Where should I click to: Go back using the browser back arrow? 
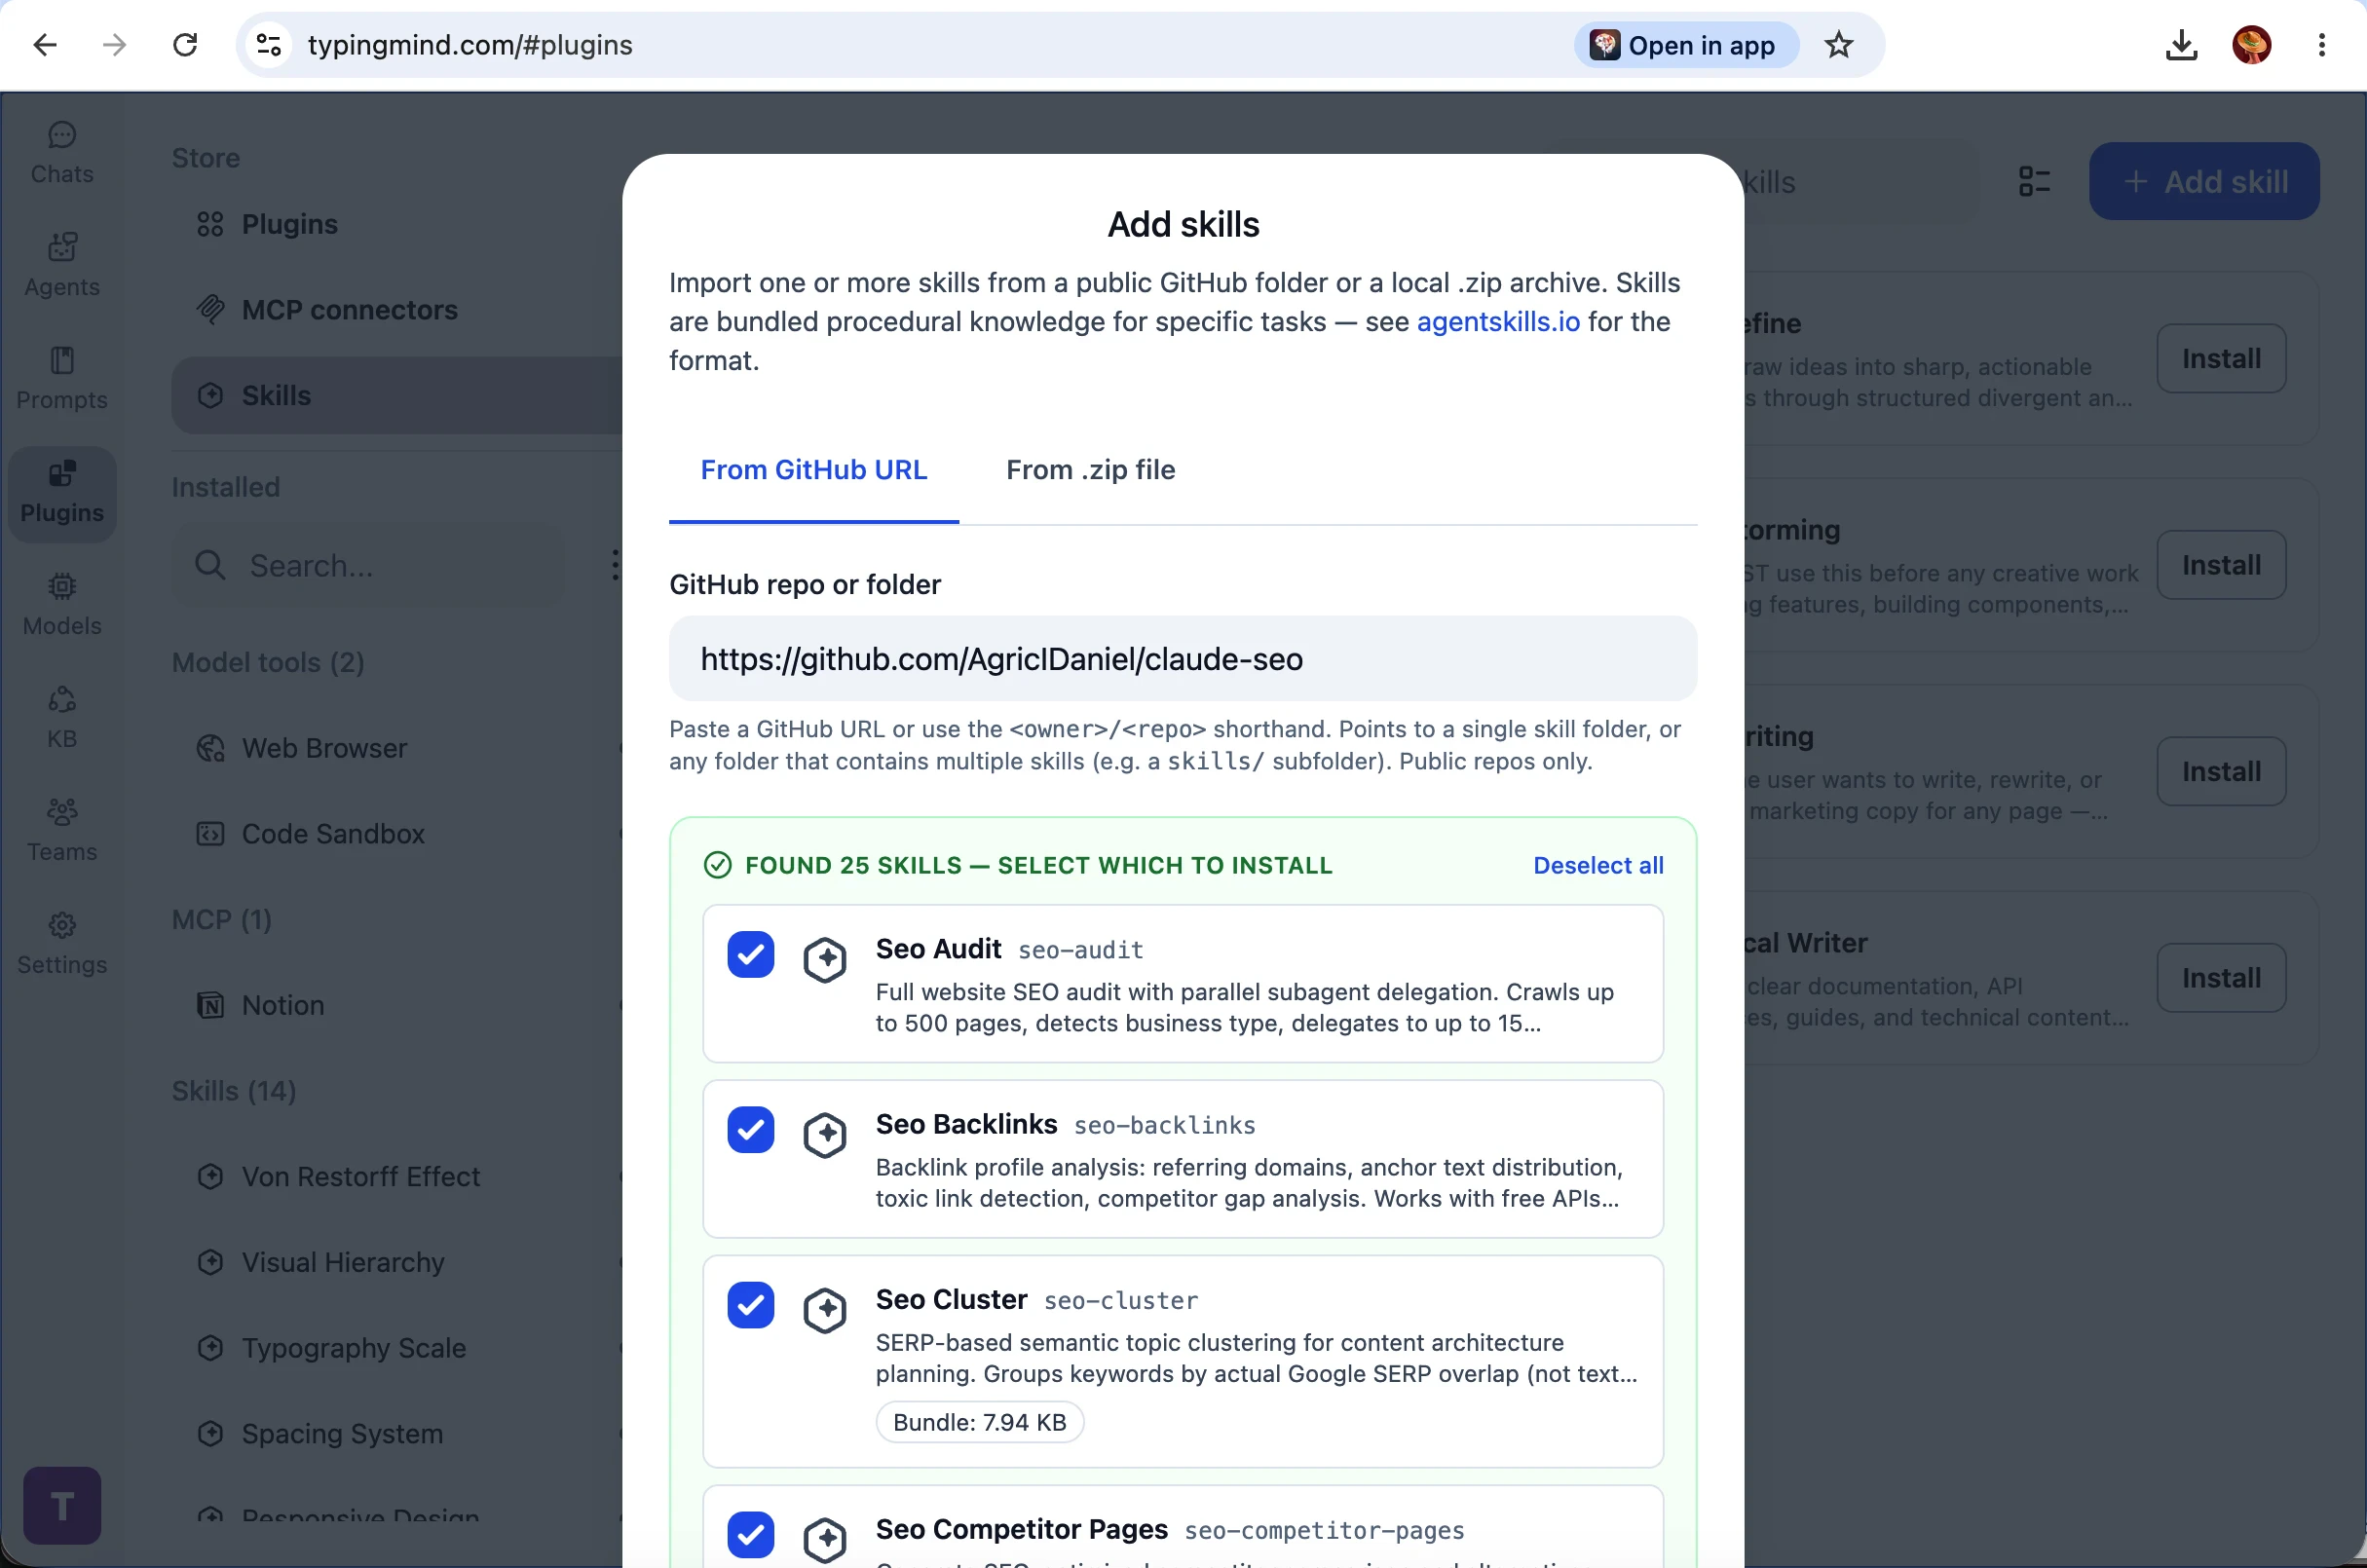point(45,45)
